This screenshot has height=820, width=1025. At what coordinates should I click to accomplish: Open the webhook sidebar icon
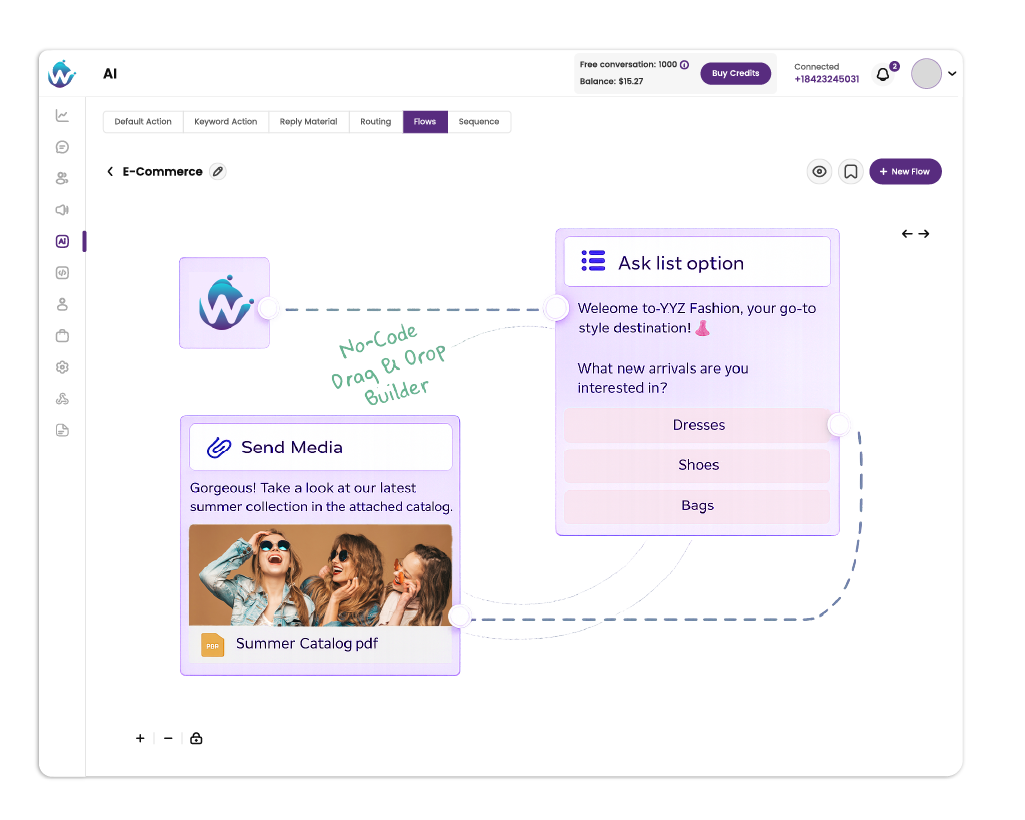point(62,398)
